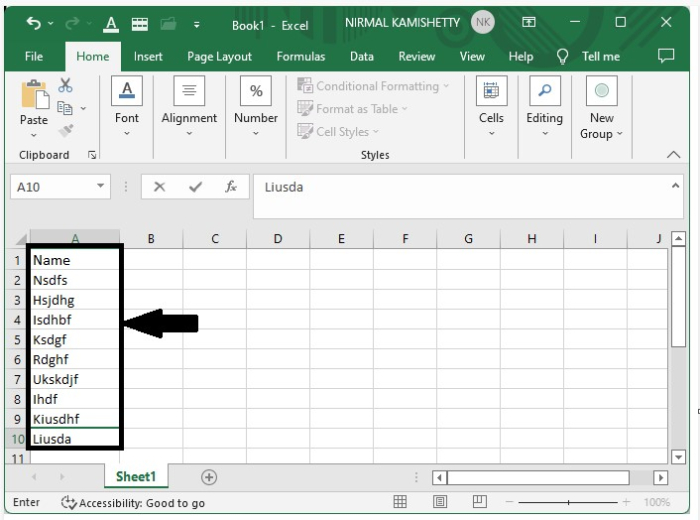700x520 pixels.
Task: Switch to Normal view in the status bar
Action: (x=400, y=502)
